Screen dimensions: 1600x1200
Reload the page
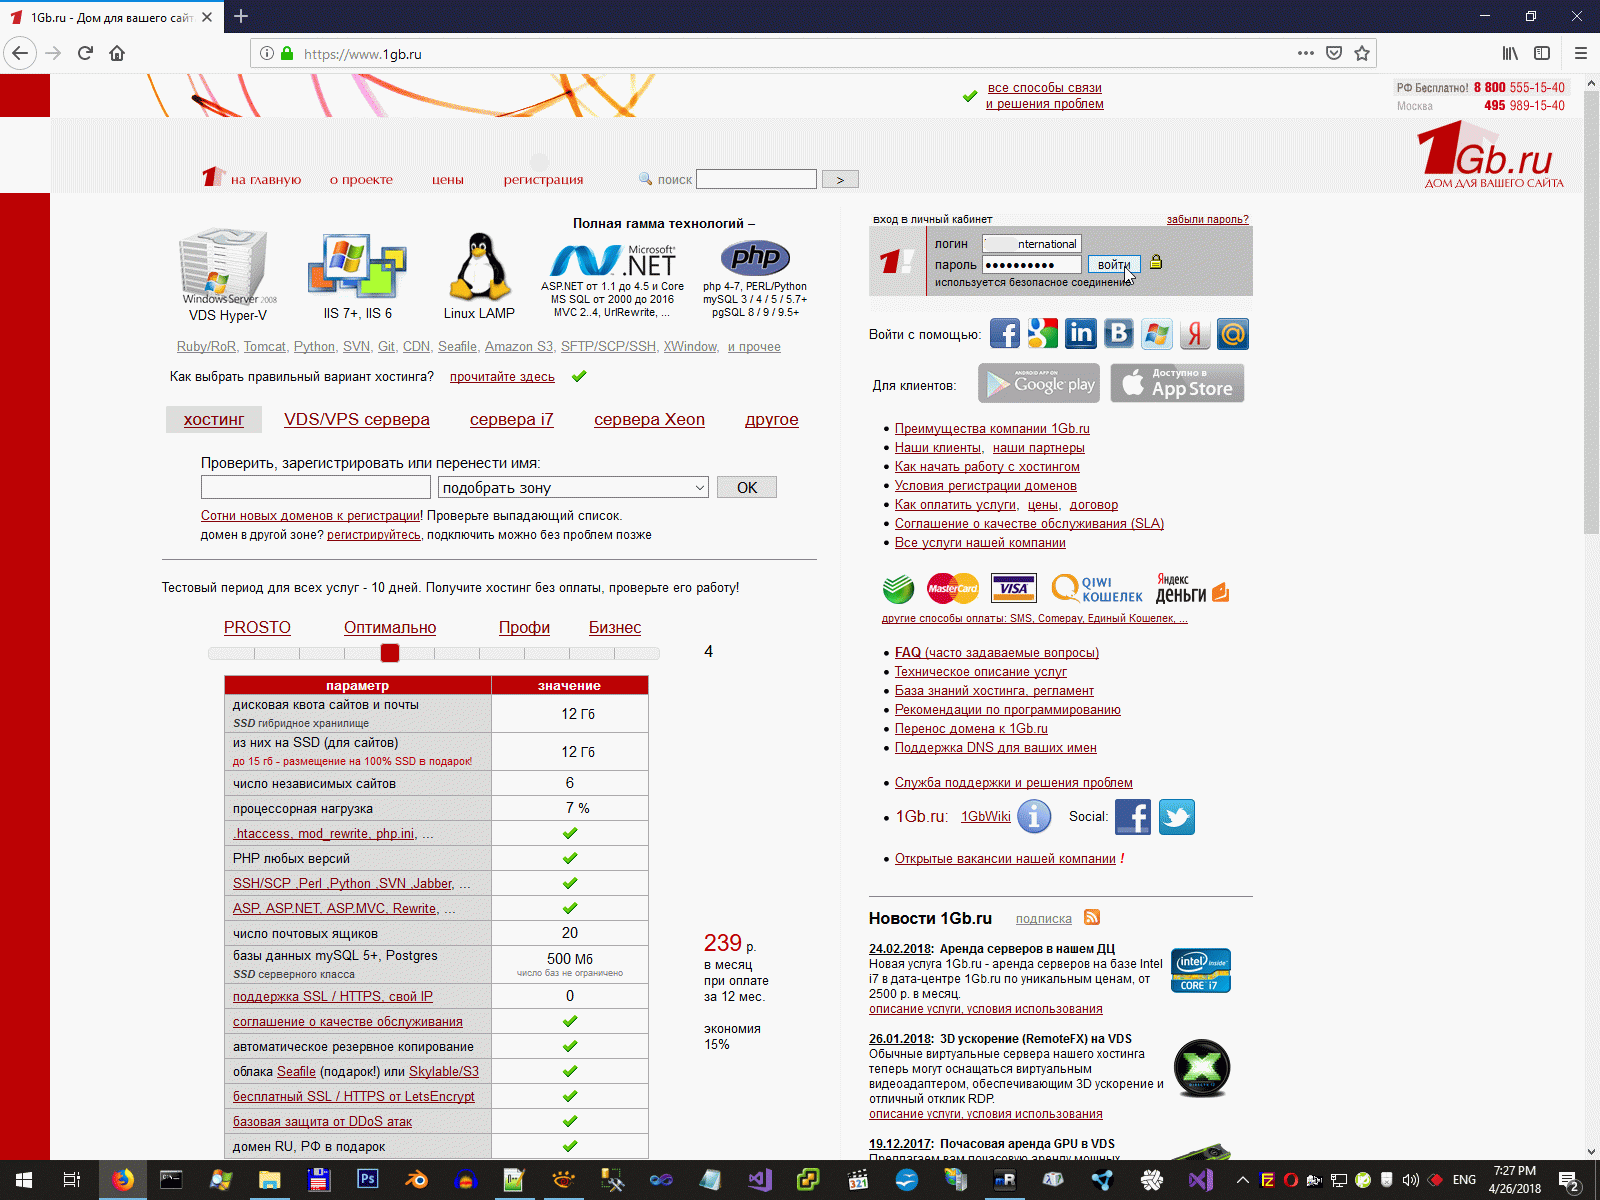85,53
